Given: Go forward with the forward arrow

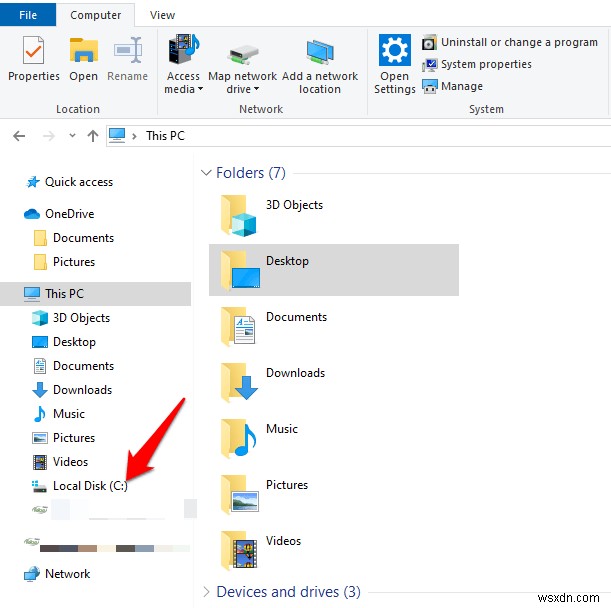Looking at the screenshot, I should click(49, 136).
